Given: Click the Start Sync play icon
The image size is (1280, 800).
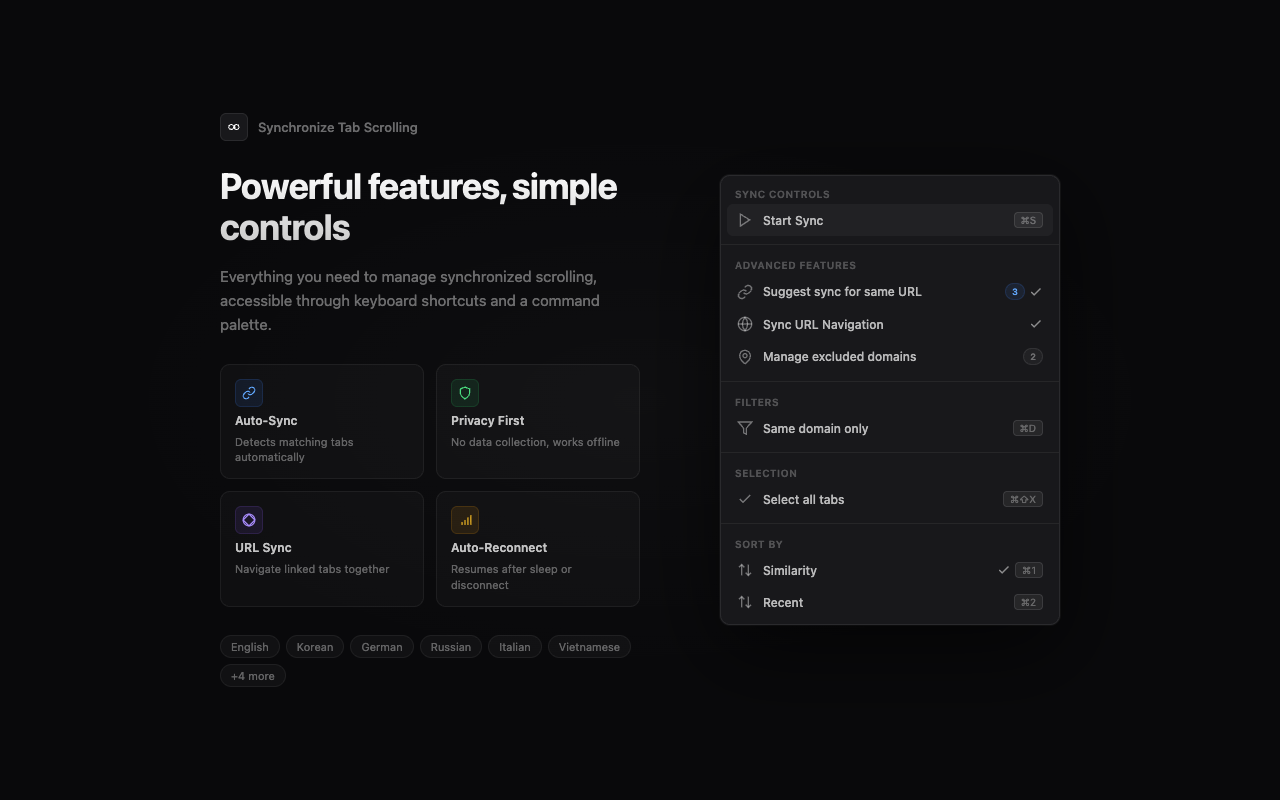Looking at the screenshot, I should pyautogui.click(x=745, y=220).
